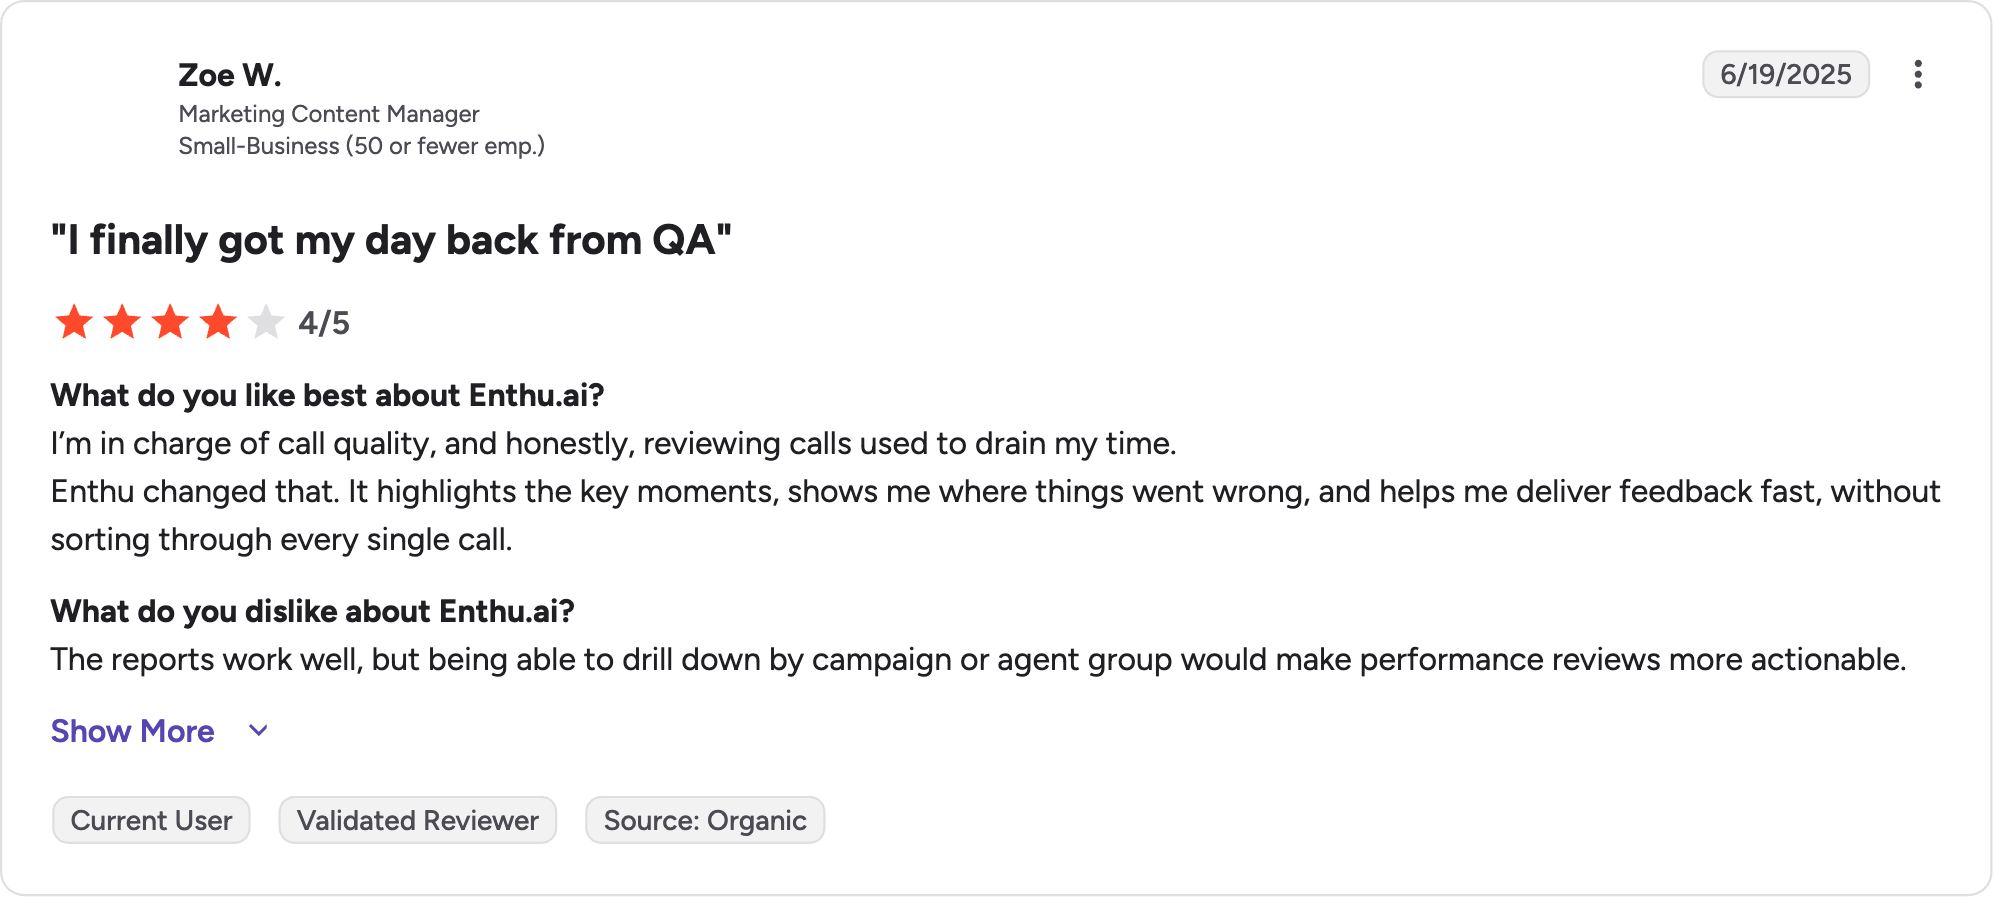Open reviewer name Zoe W.
Image resolution: width=1994 pixels, height=898 pixels.
[230, 75]
